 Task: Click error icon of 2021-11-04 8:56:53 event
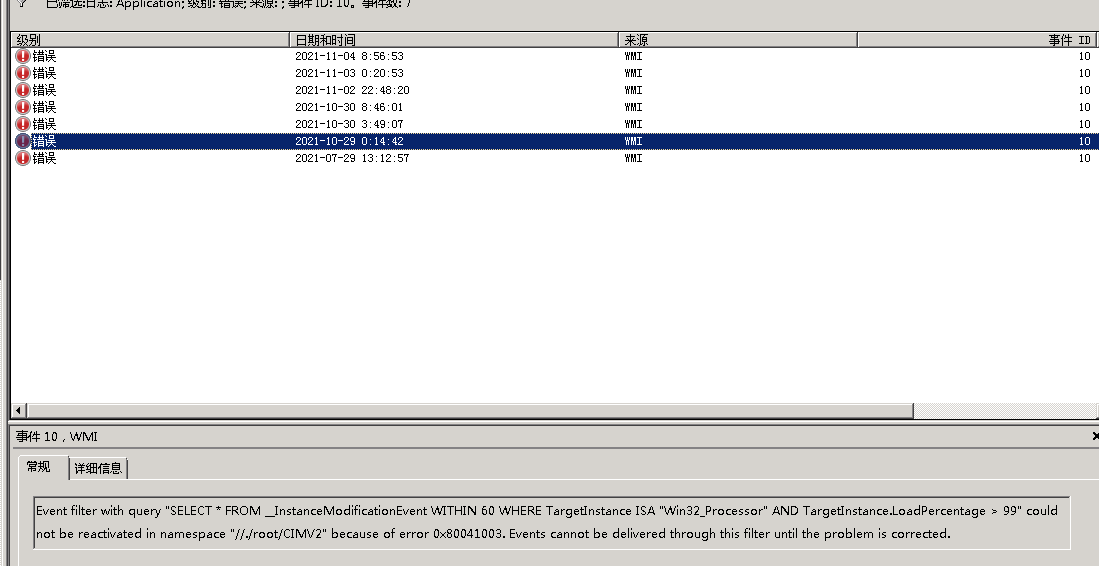point(23,56)
